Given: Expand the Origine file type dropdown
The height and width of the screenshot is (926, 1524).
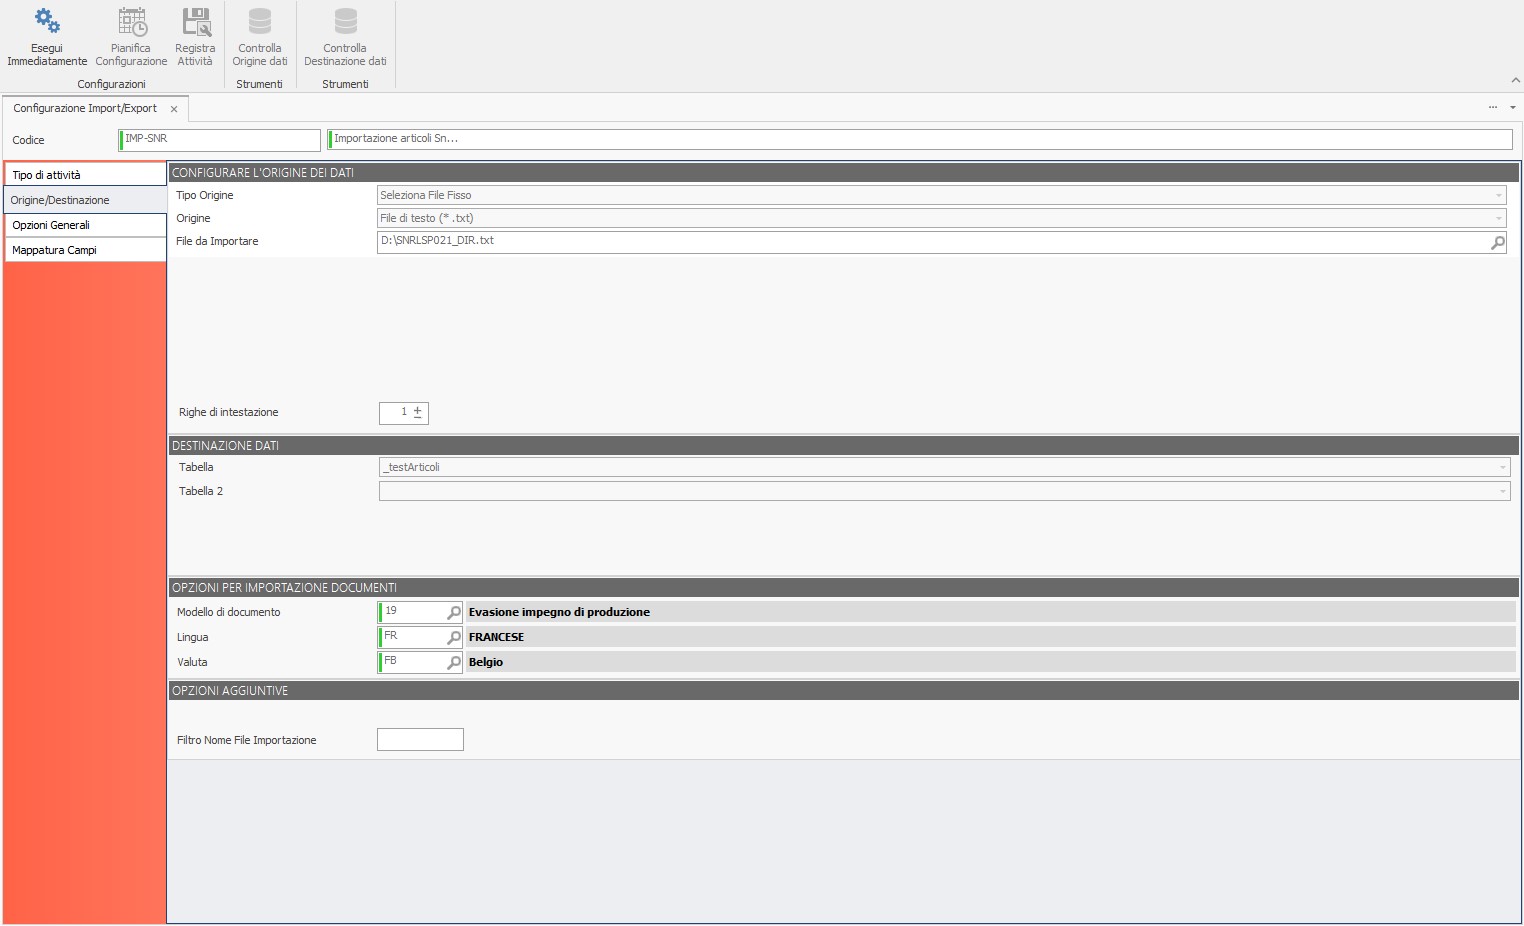Looking at the screenshot, I should pos(1498,219).
